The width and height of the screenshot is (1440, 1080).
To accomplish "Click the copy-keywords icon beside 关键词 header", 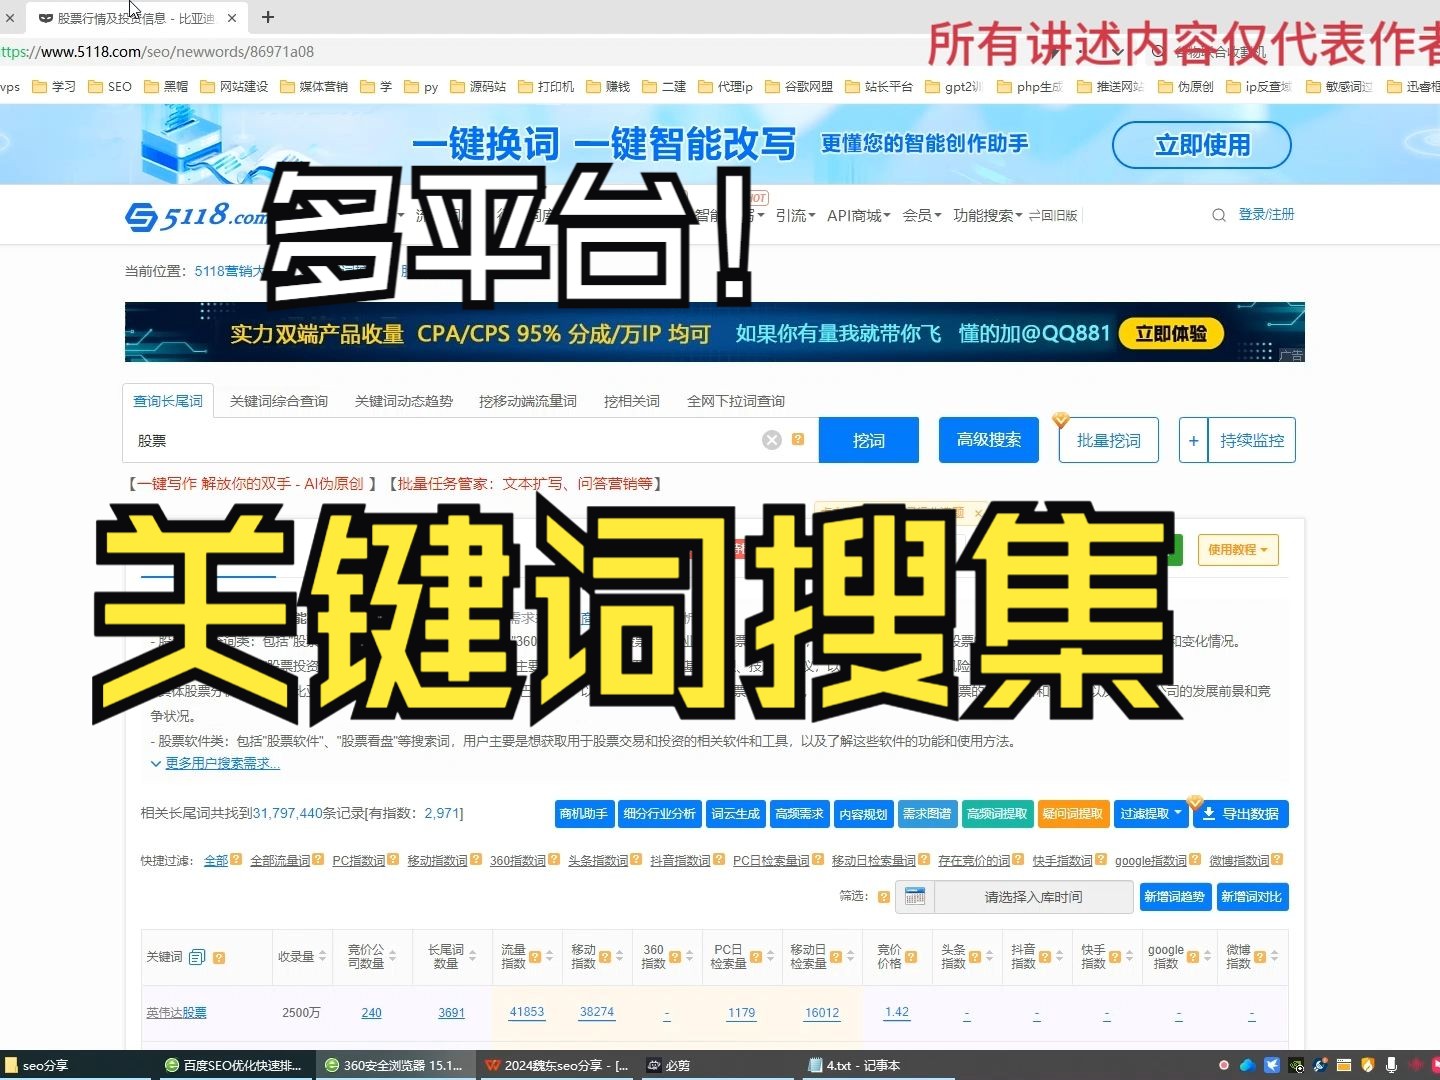I will (197, 957).
